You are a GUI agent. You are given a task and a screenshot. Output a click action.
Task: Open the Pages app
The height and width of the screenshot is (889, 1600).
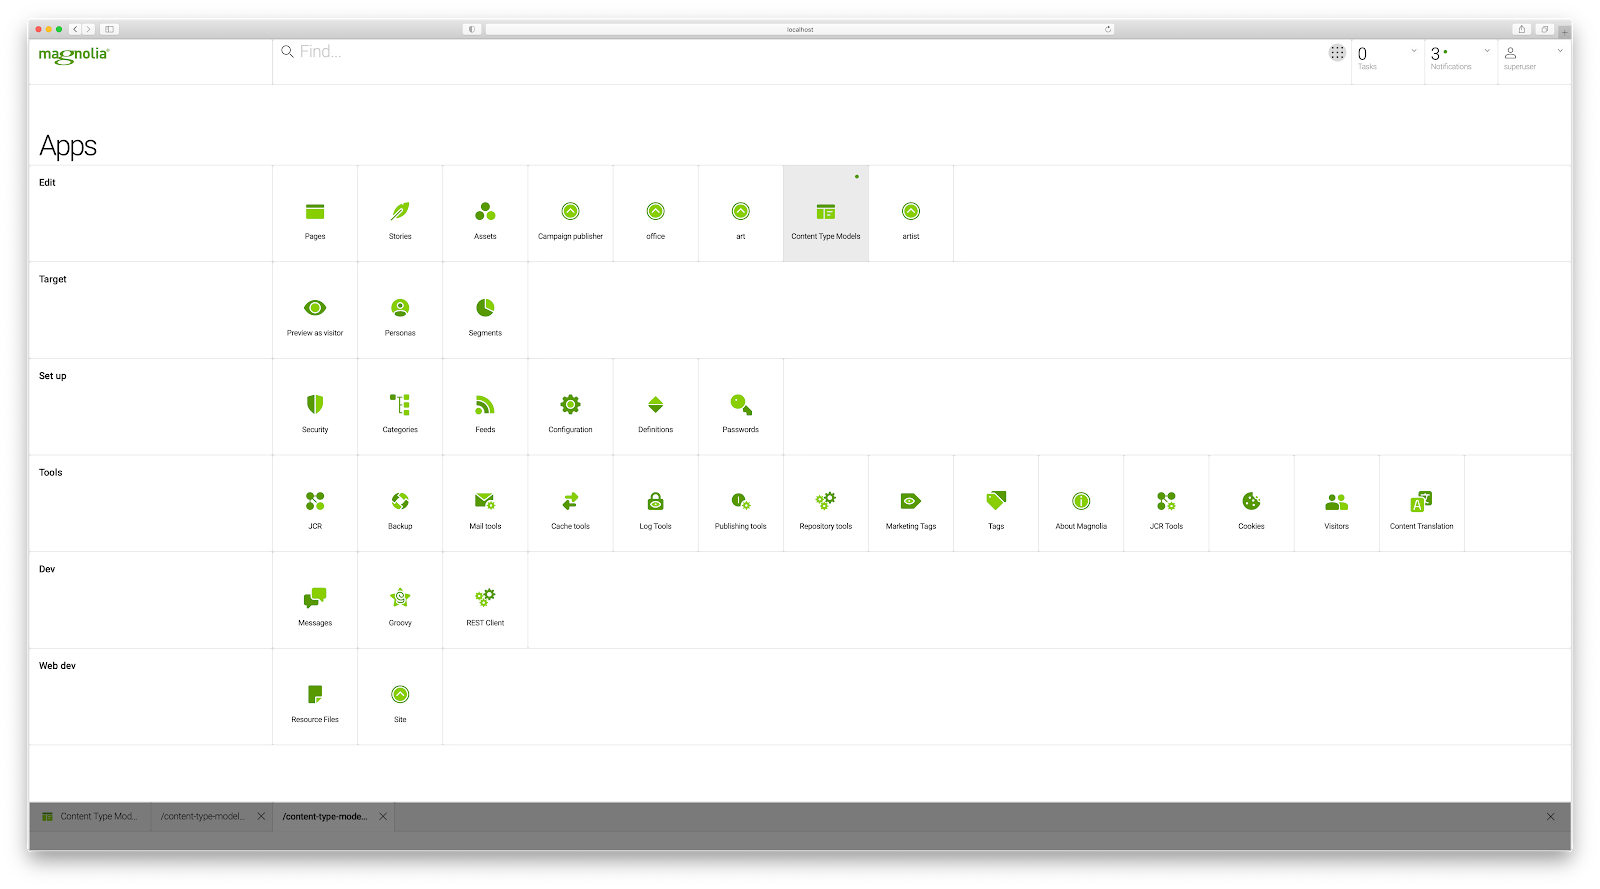pyautogui.click(x=315, y=214)
